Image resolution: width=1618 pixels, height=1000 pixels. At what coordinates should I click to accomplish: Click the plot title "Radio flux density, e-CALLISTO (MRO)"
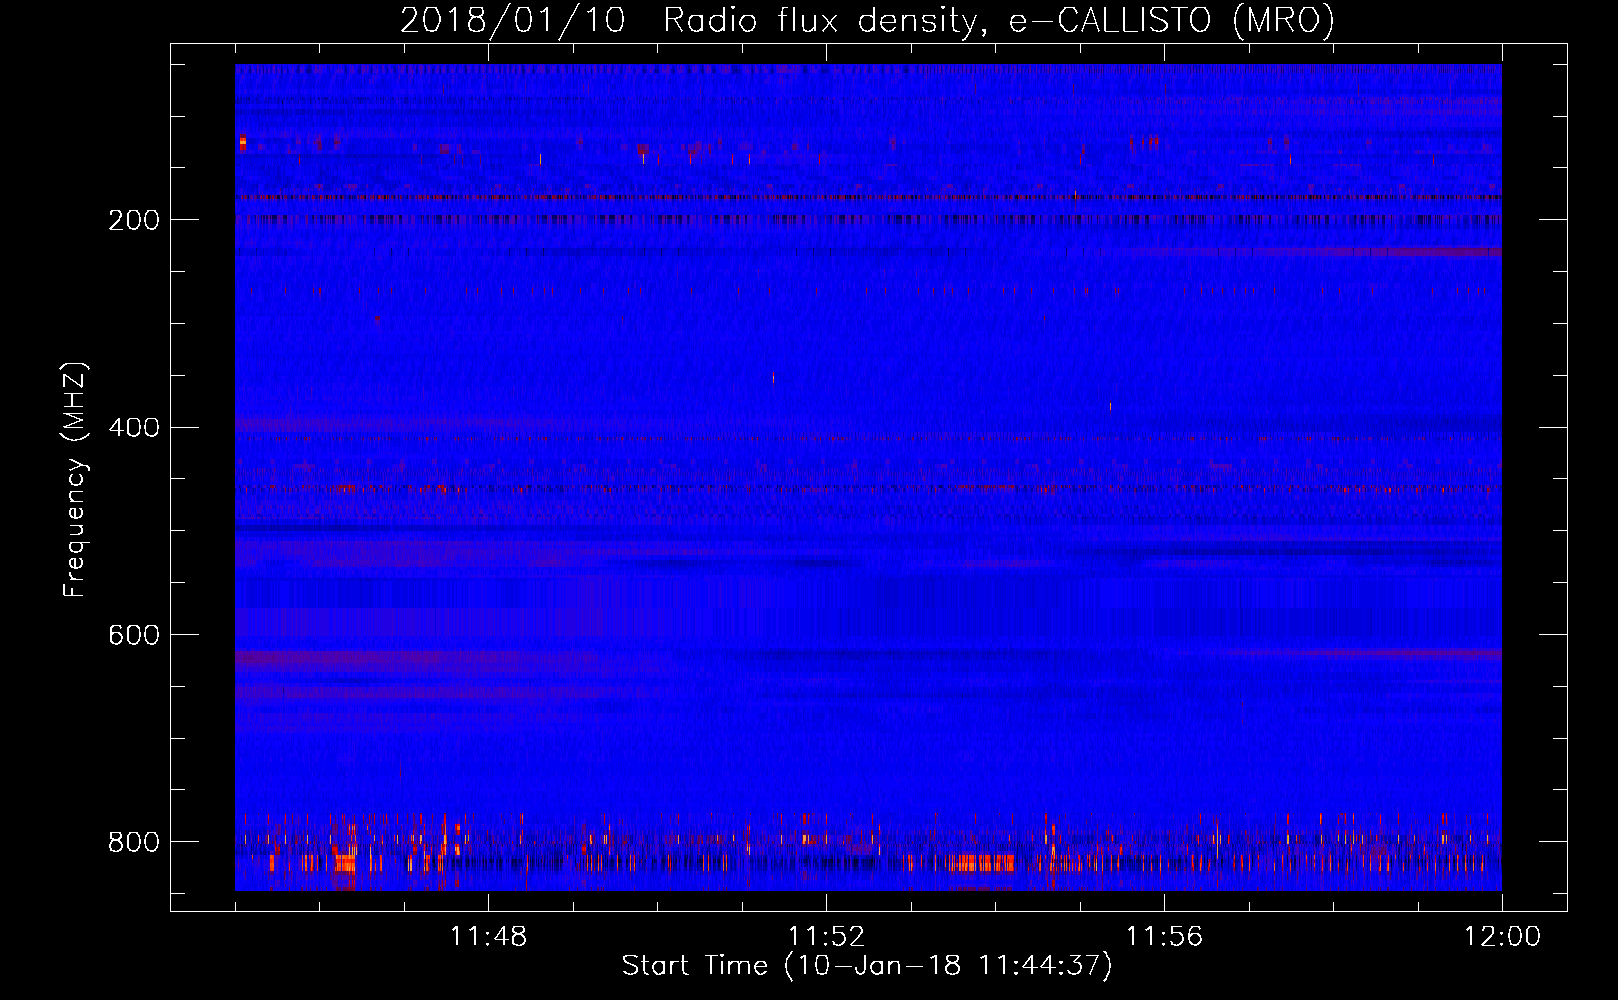click(x=999, y=20)
